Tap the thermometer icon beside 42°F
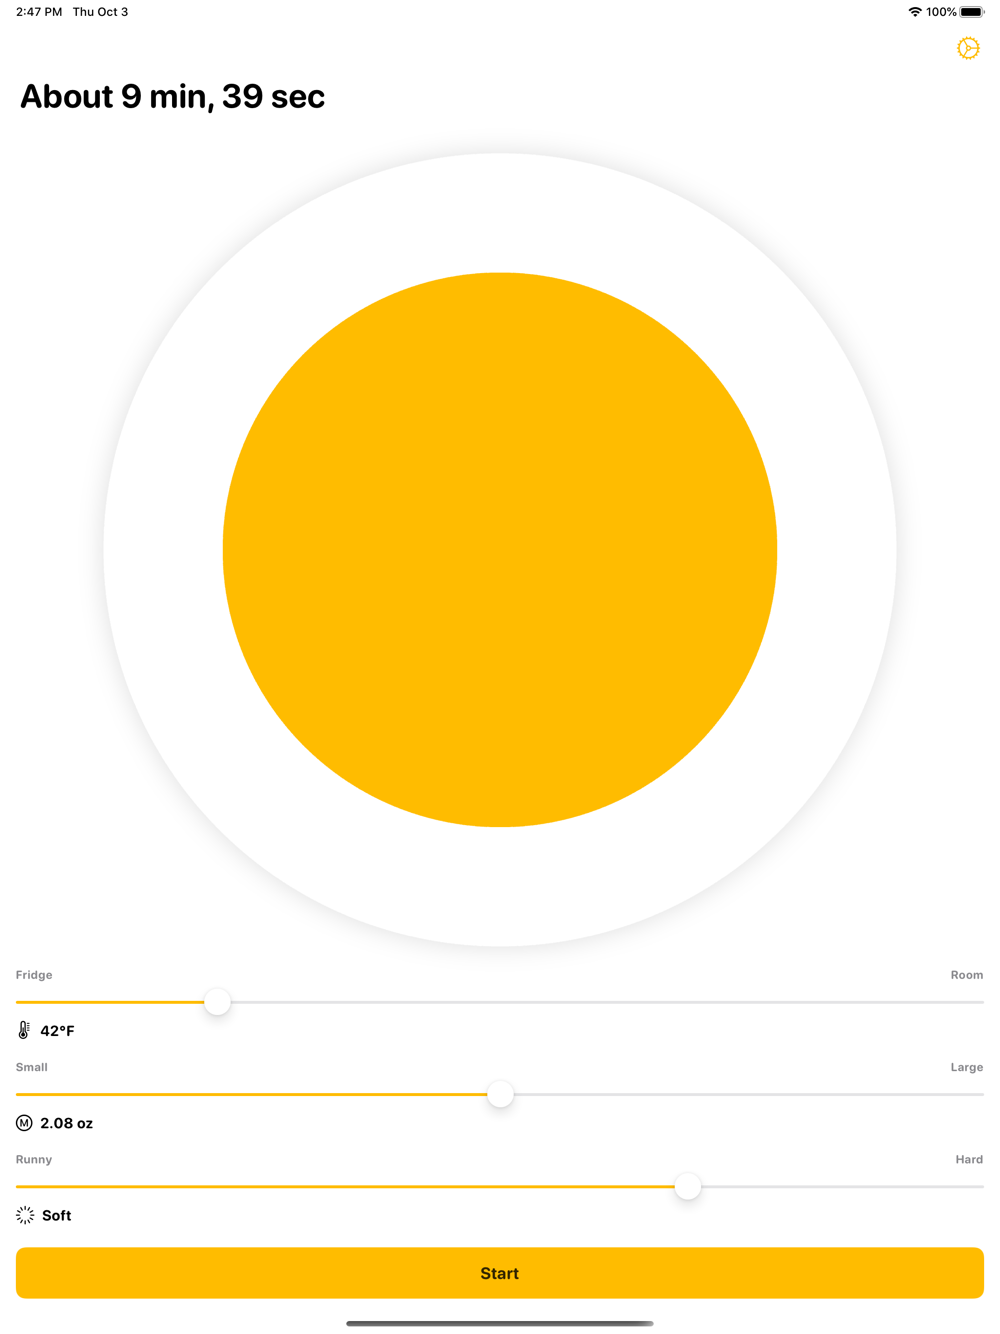This screenshot has width=1000, height=1334. point(24,1030)
